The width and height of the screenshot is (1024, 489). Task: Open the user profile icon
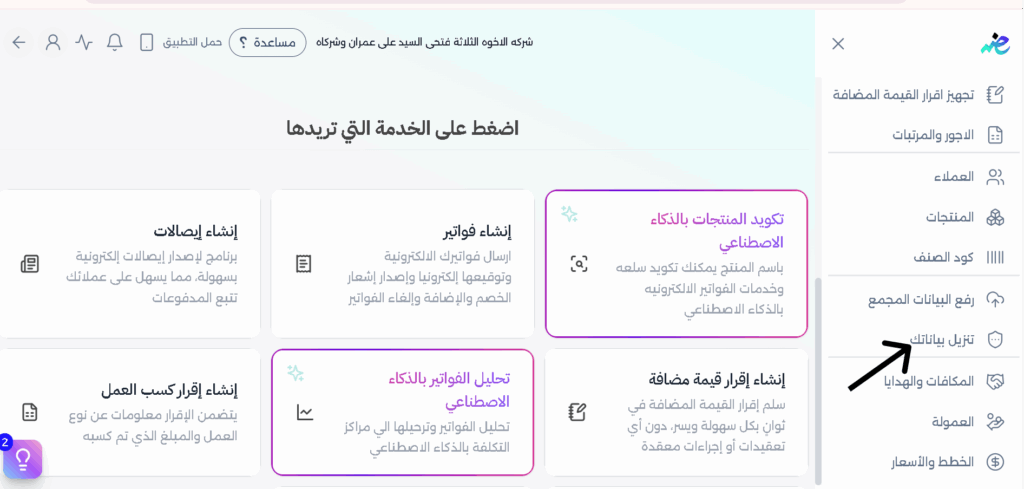pos(53,43)
